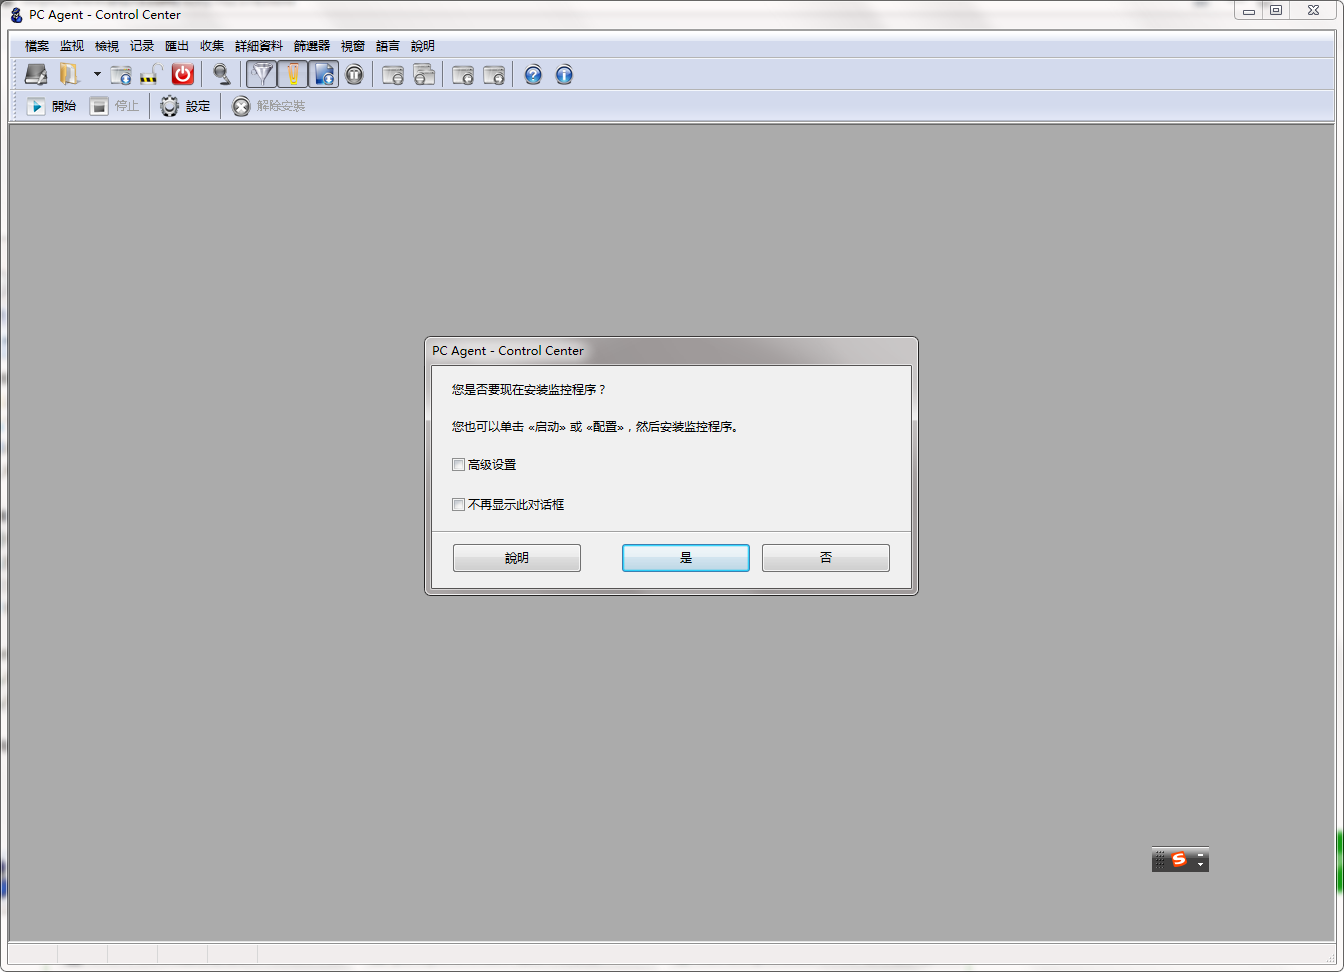Toggle the funnel filter icon
The width and height of the screenshot is (1344, 972).
point(262,75)
